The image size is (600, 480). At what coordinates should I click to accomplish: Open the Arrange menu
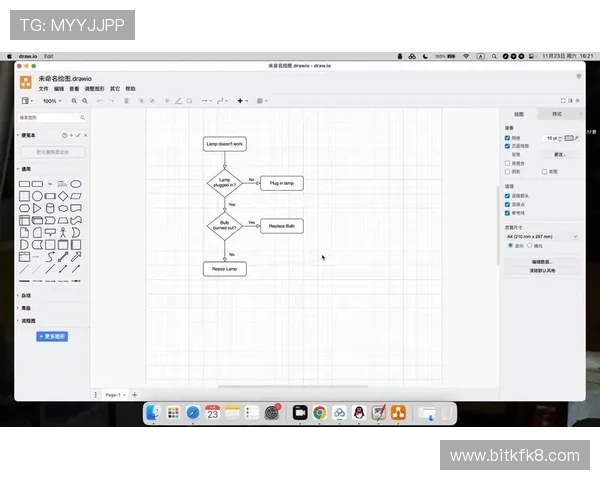click(x=94, y=89)
